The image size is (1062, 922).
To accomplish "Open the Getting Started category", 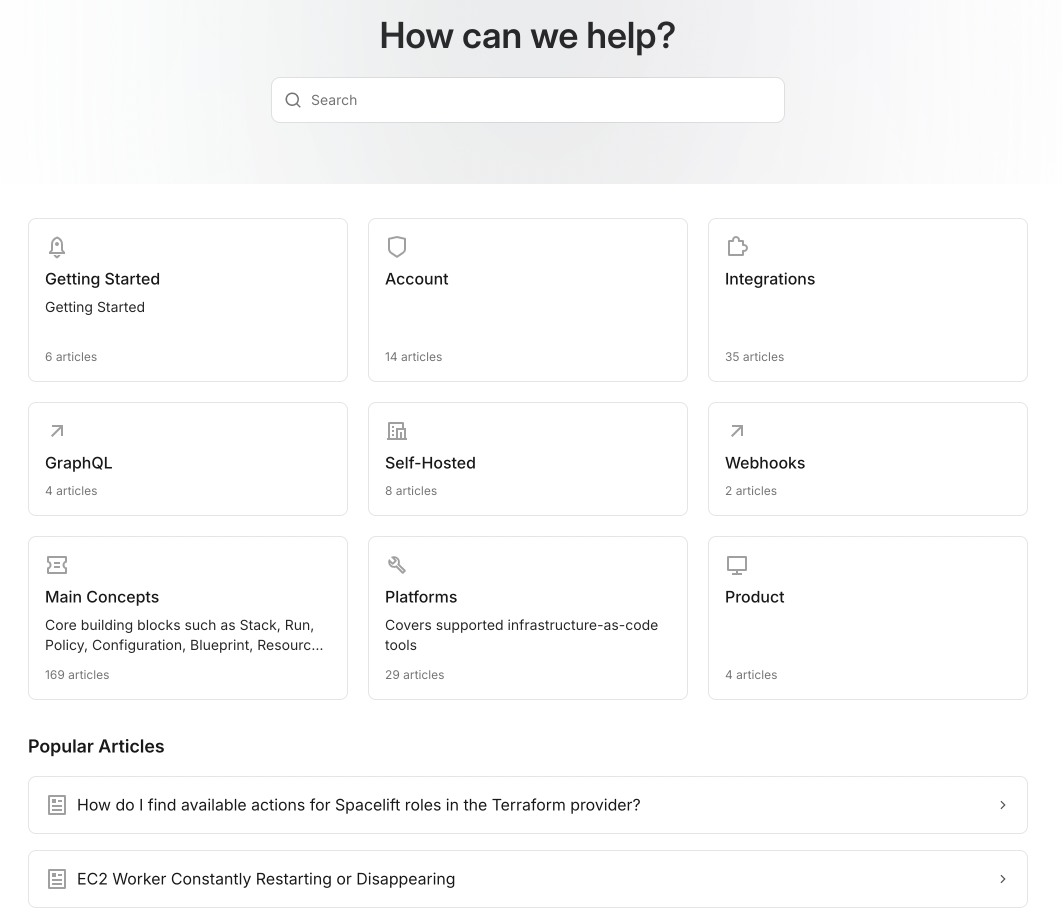I will [x=188, y=299].
